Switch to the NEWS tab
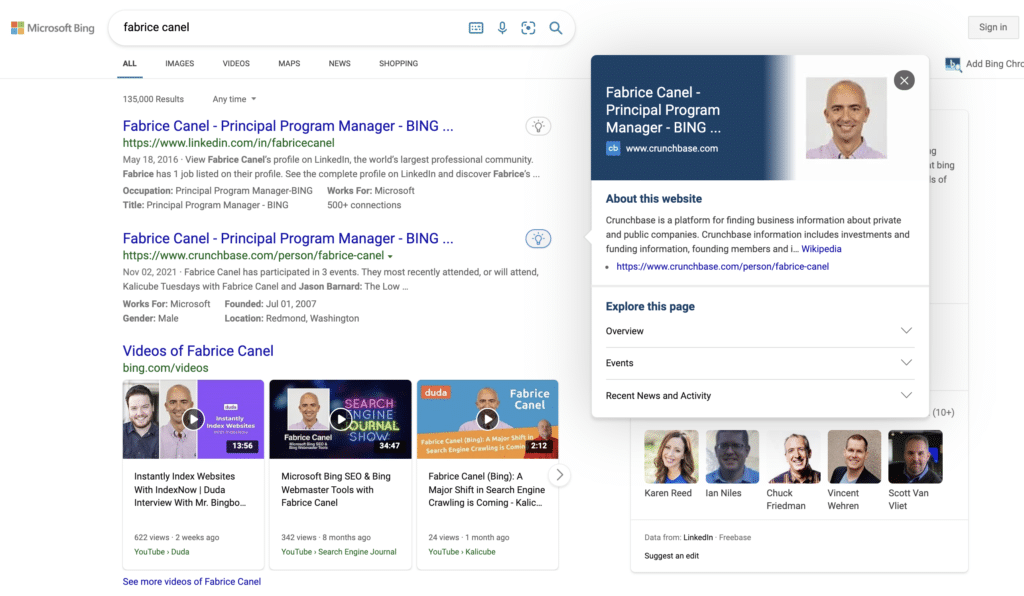This screenshot has width=1024, height=596. tap(340, 63)
